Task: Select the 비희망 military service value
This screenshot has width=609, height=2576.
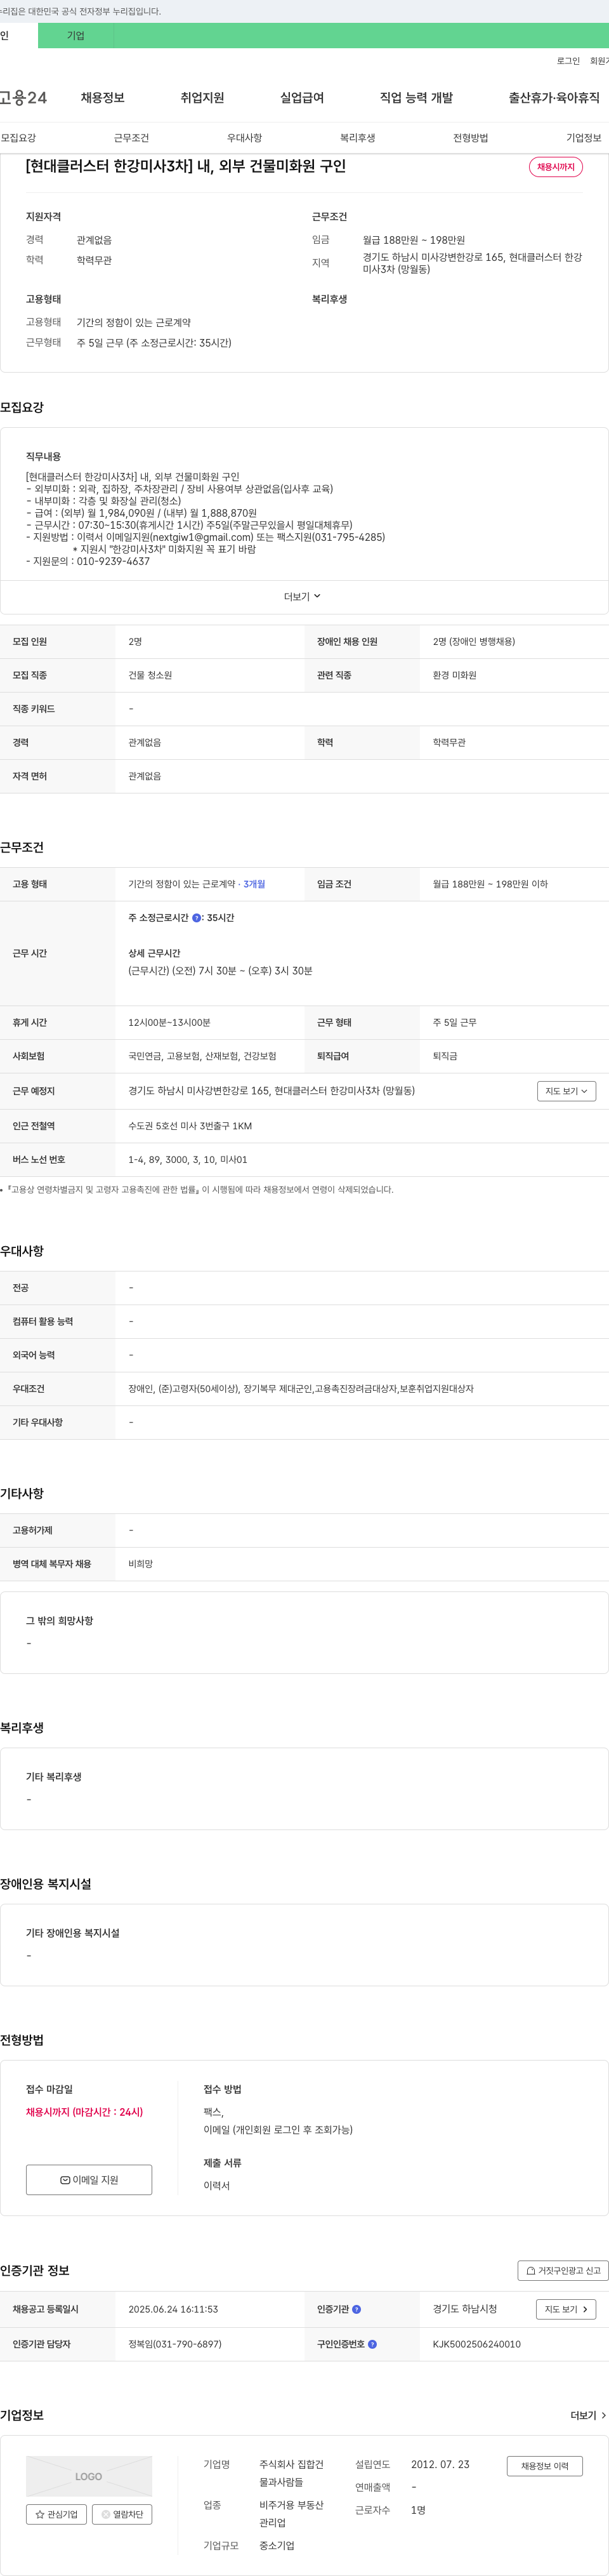Action: click(x=140, y=1564)
